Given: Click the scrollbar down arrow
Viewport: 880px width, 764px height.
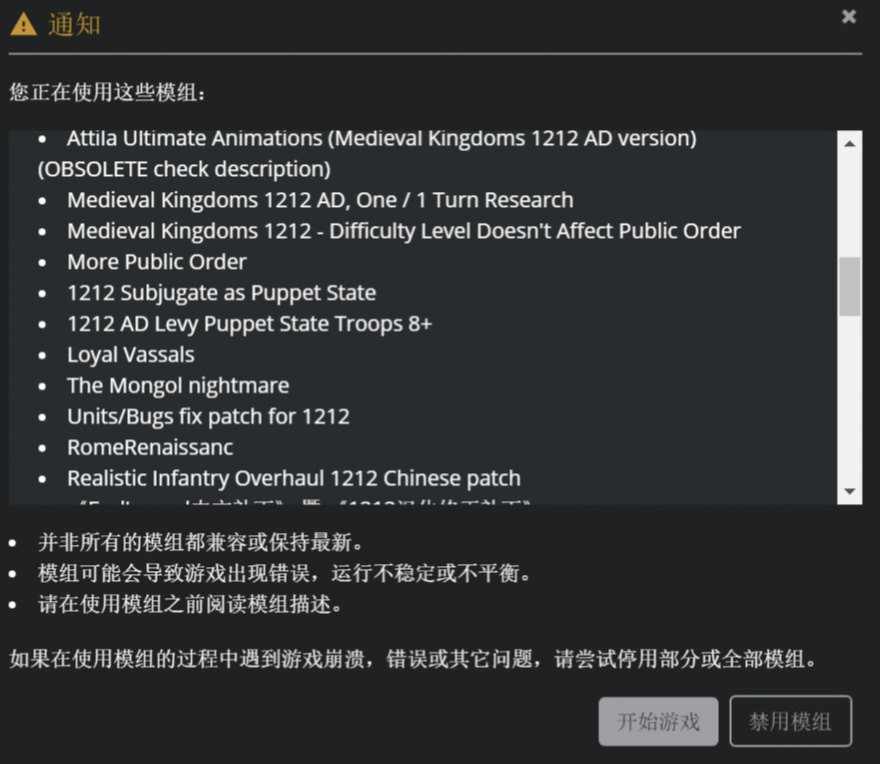Looking at the screenshot, I should [x=850, y=492].
